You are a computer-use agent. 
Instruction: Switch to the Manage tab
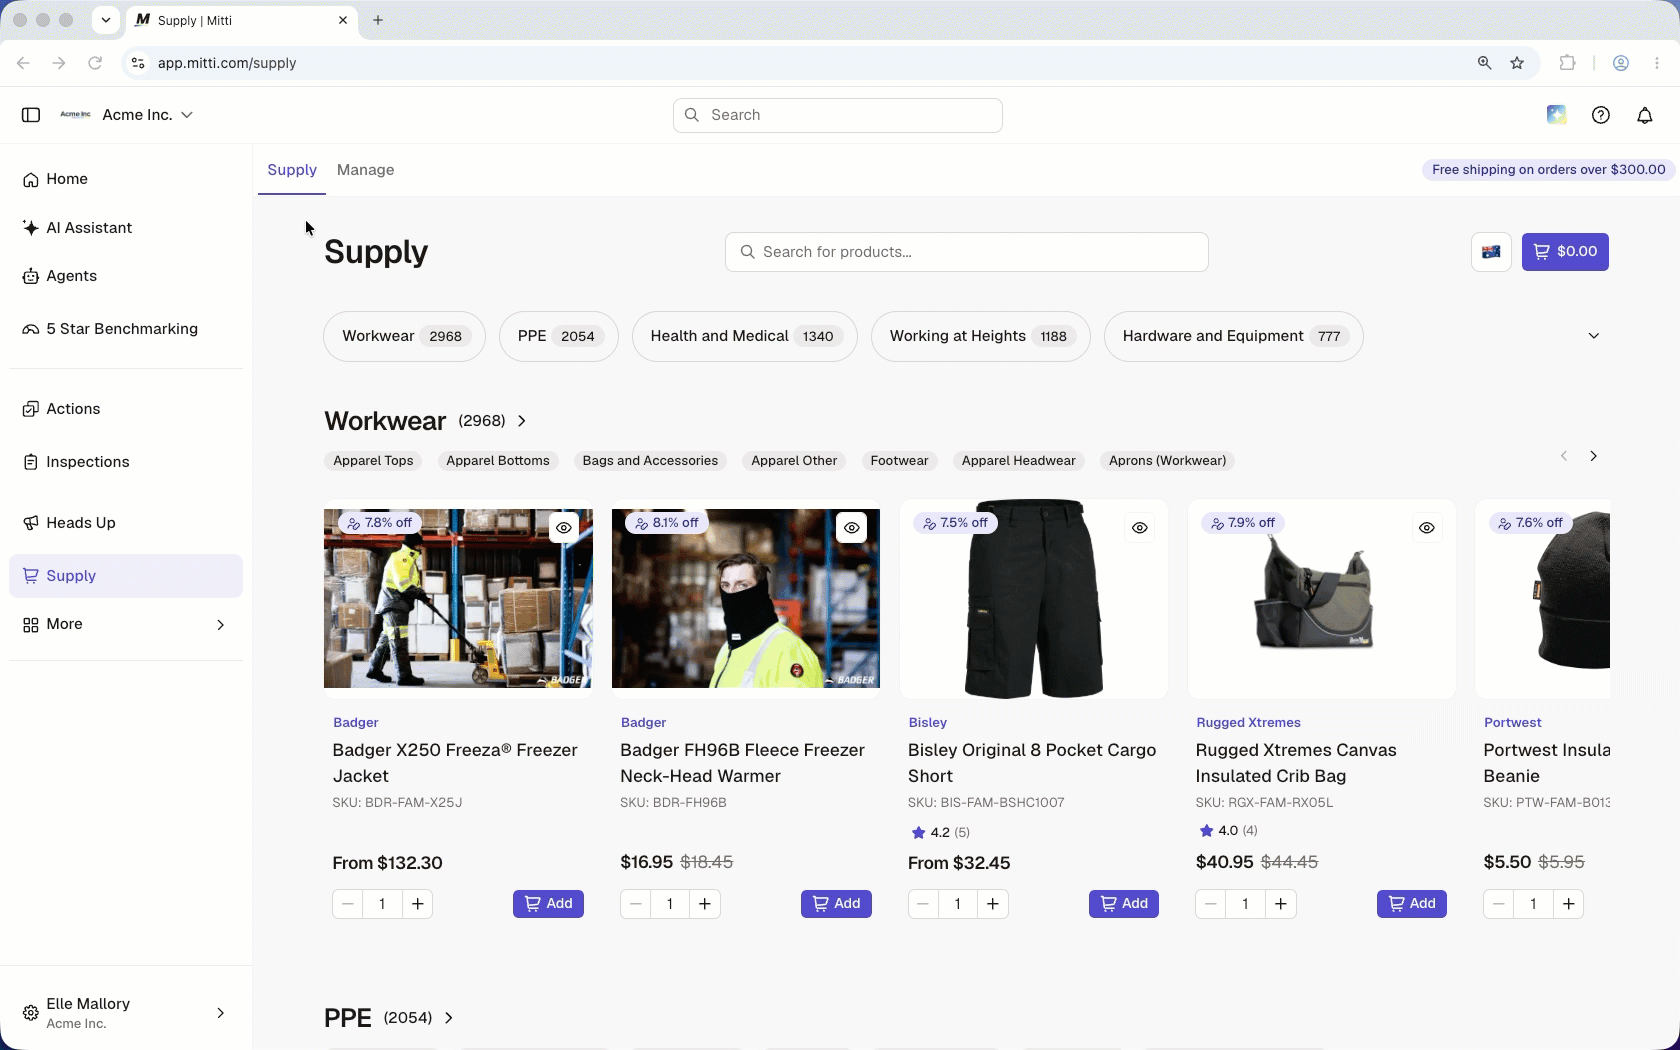(x=366, y=170)
